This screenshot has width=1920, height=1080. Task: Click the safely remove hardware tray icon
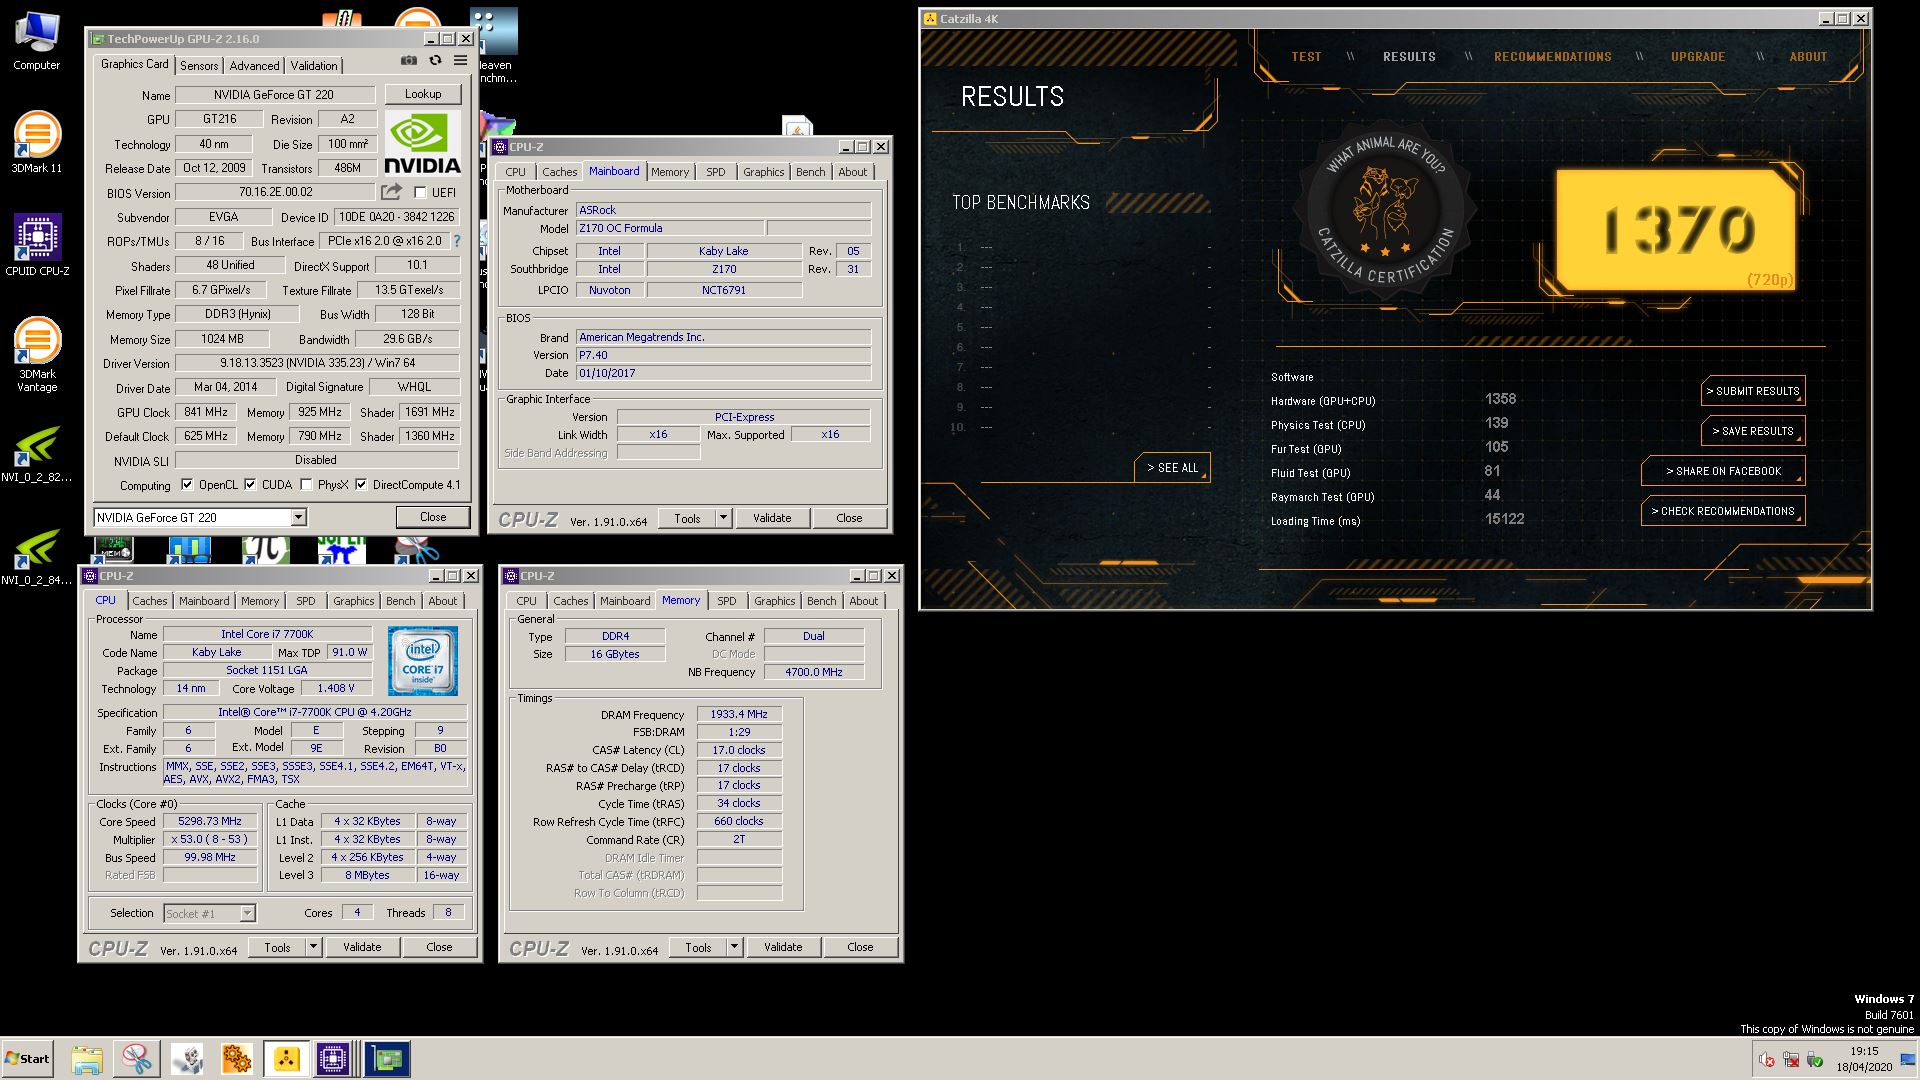point(1815,1060)
